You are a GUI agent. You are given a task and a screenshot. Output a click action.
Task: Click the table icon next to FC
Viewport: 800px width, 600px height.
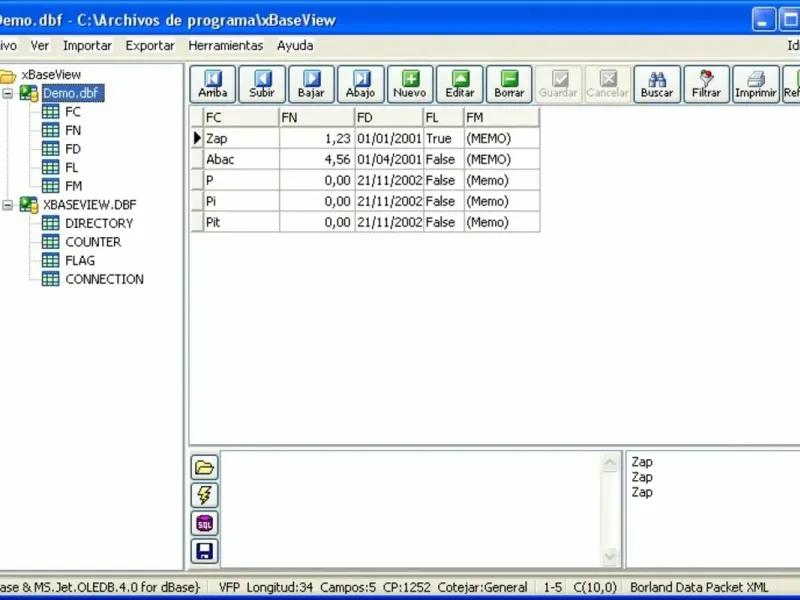[51, 112]
